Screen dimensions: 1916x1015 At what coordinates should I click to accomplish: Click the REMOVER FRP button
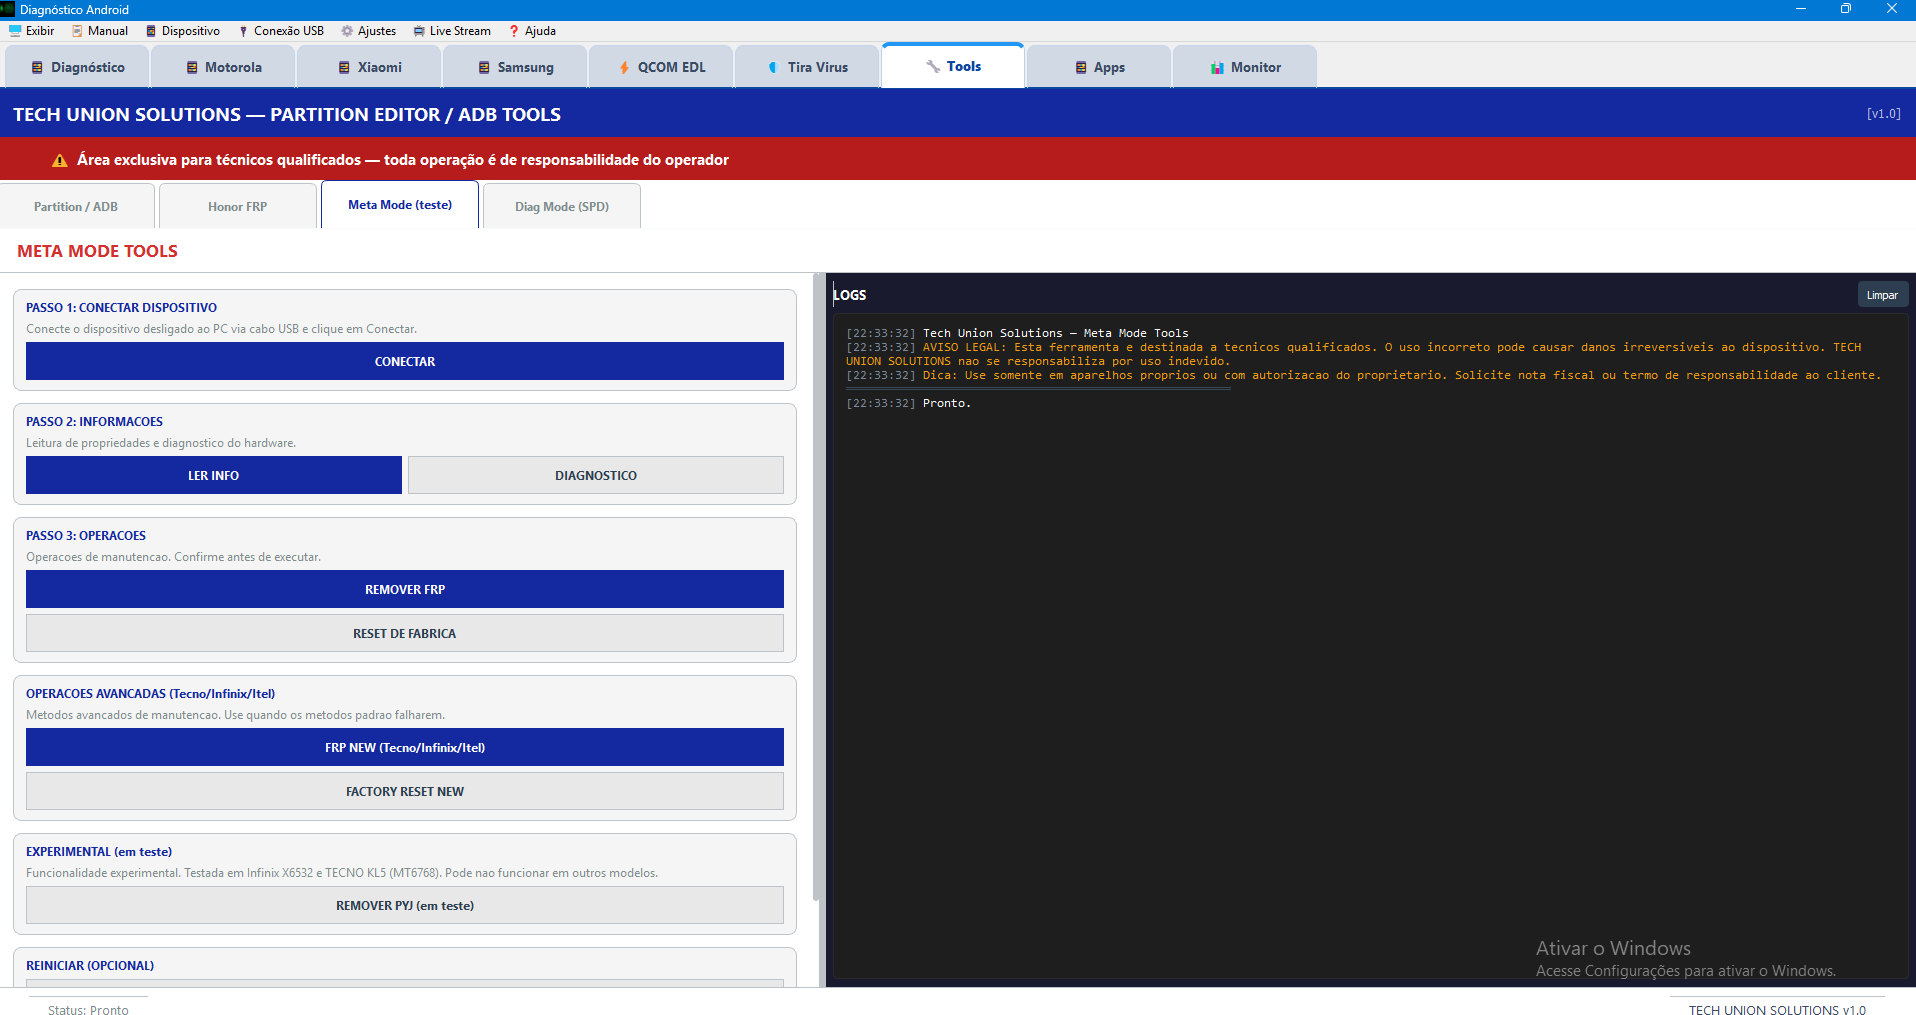[405, 590]
